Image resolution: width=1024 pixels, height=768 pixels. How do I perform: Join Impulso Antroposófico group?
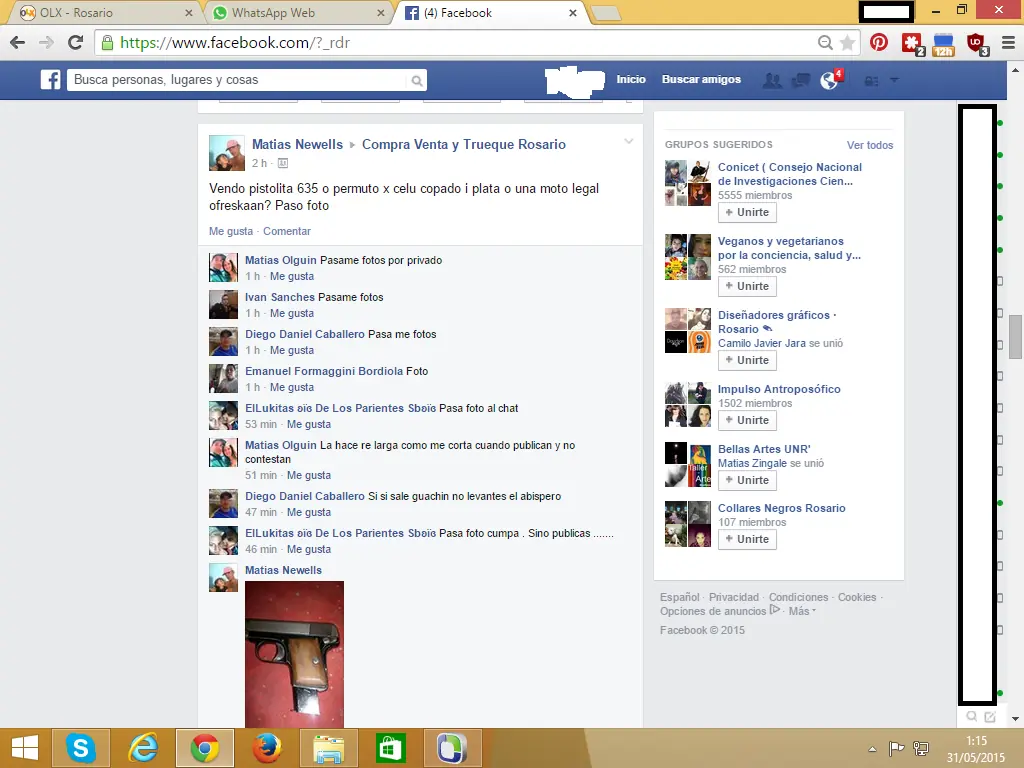point(747,420)
